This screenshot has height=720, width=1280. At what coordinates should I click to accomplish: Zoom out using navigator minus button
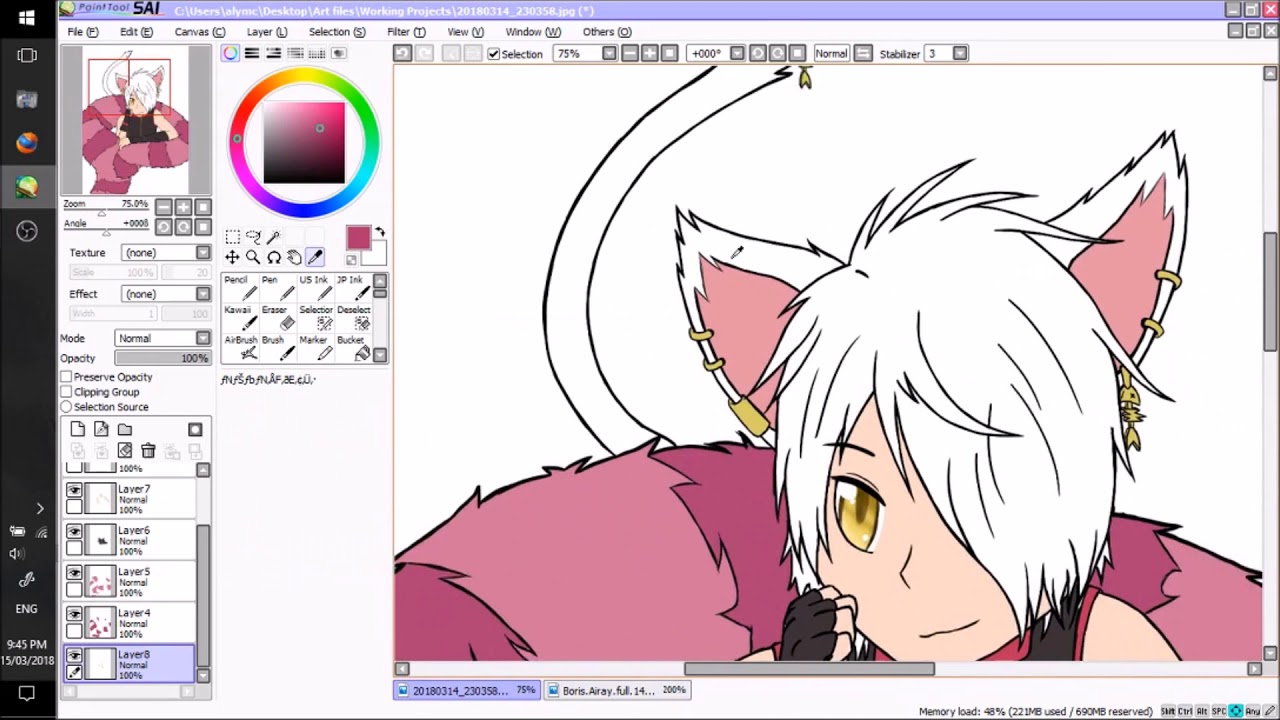coord(163,207)
